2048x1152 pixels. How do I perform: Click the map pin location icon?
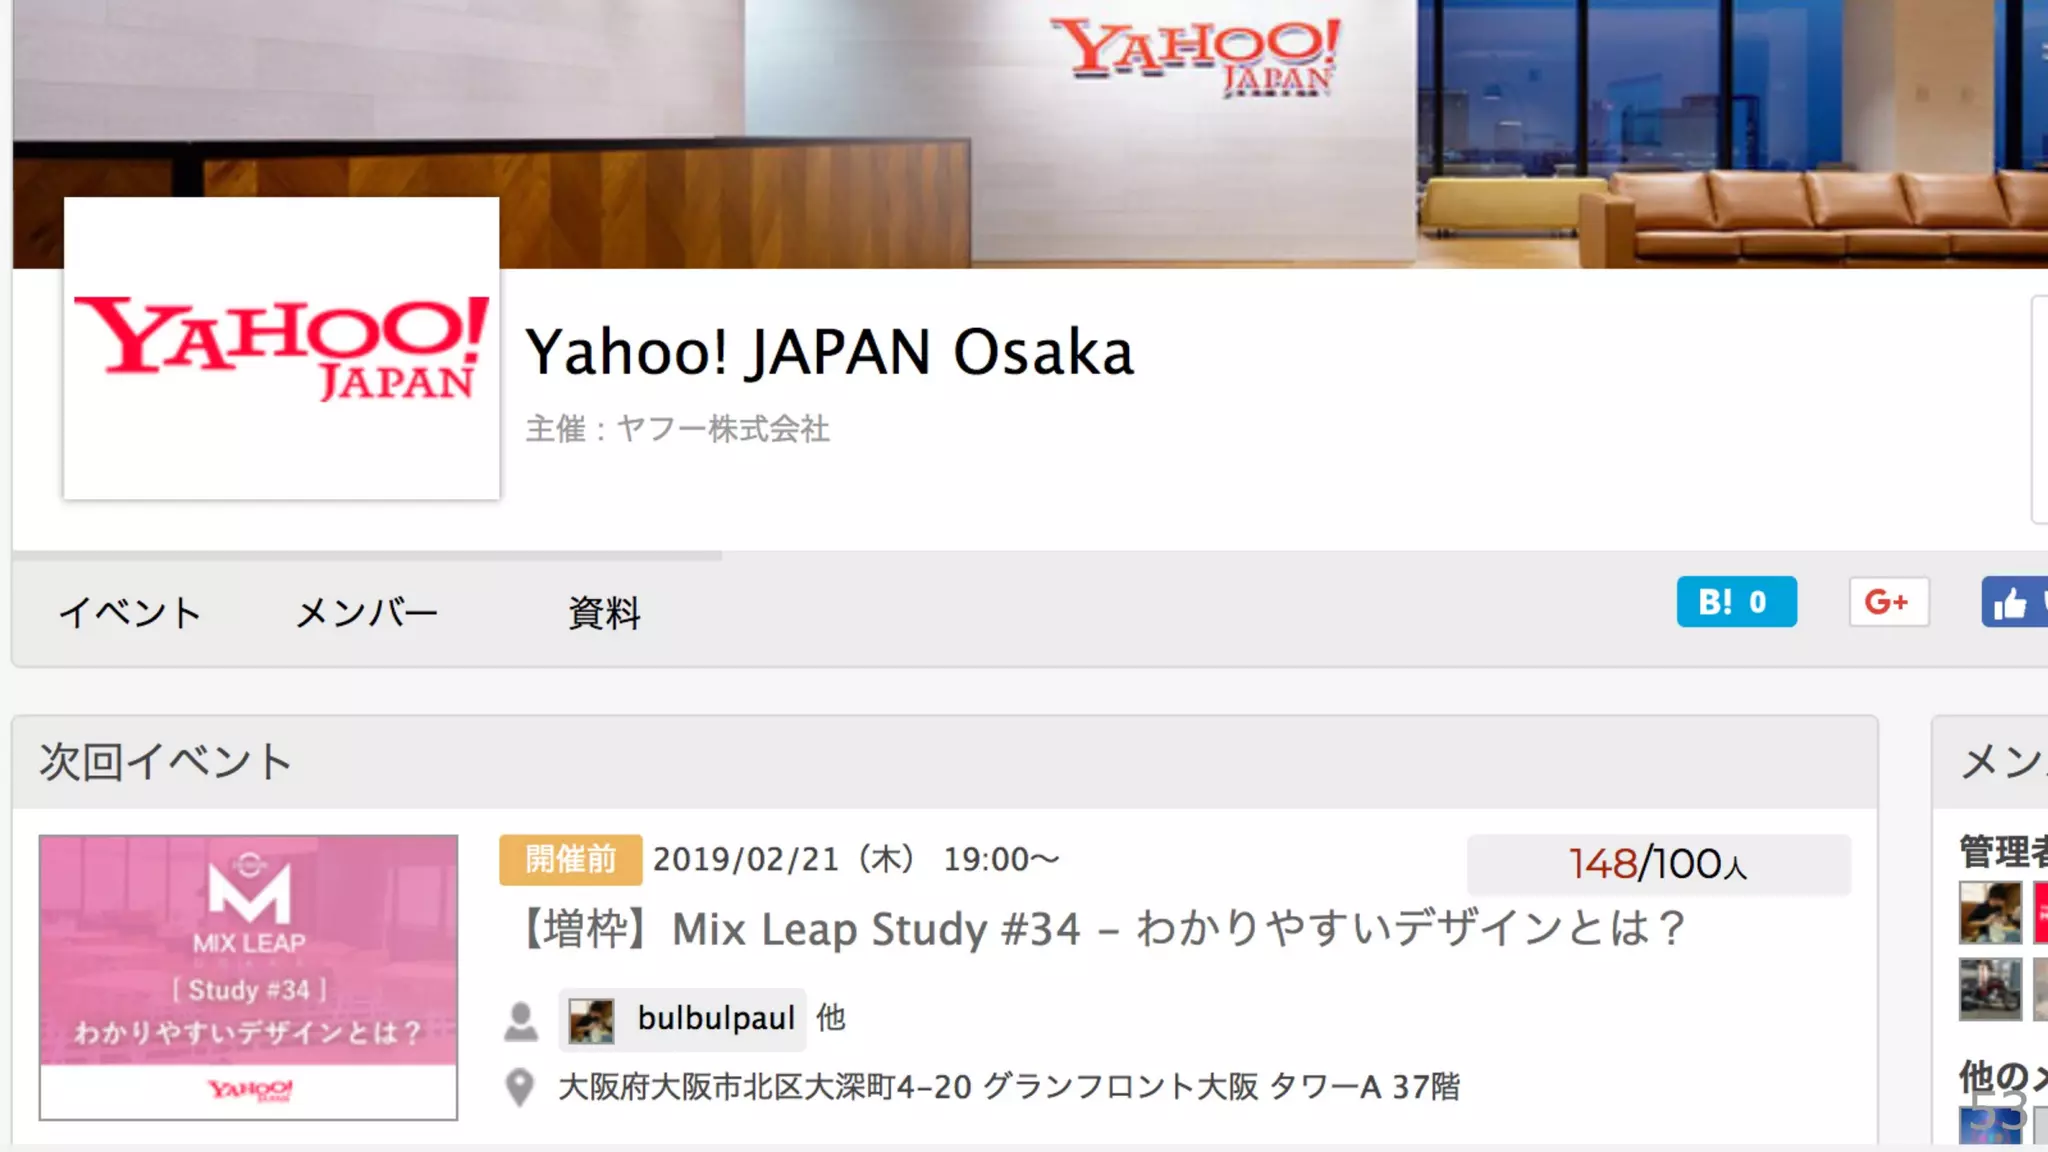(x=520, y=1087)
